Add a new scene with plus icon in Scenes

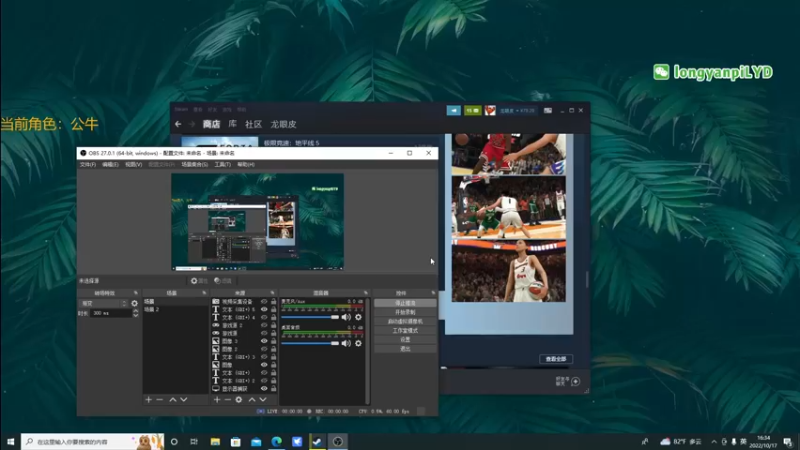click(148, 399)
